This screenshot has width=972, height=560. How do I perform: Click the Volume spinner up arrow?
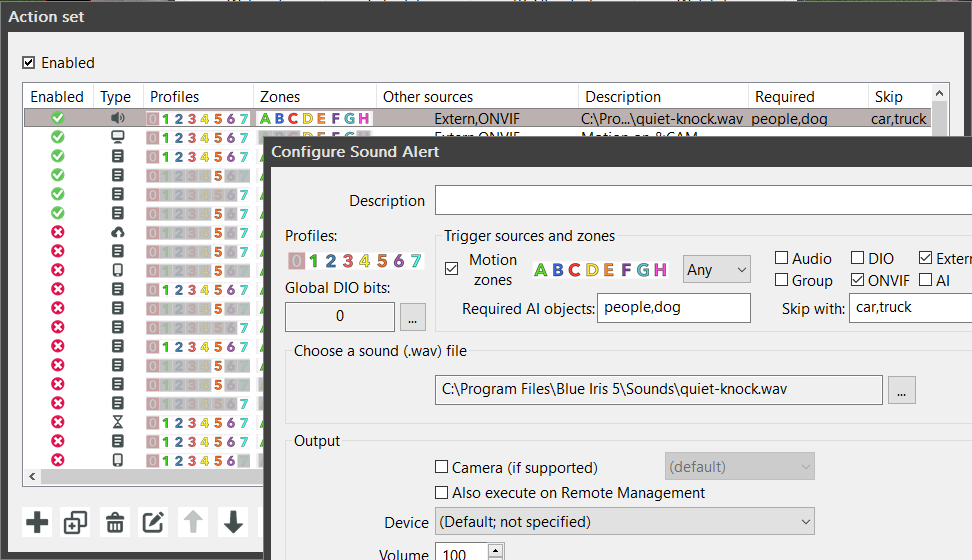pyautogui.click(x=496, y=549)
